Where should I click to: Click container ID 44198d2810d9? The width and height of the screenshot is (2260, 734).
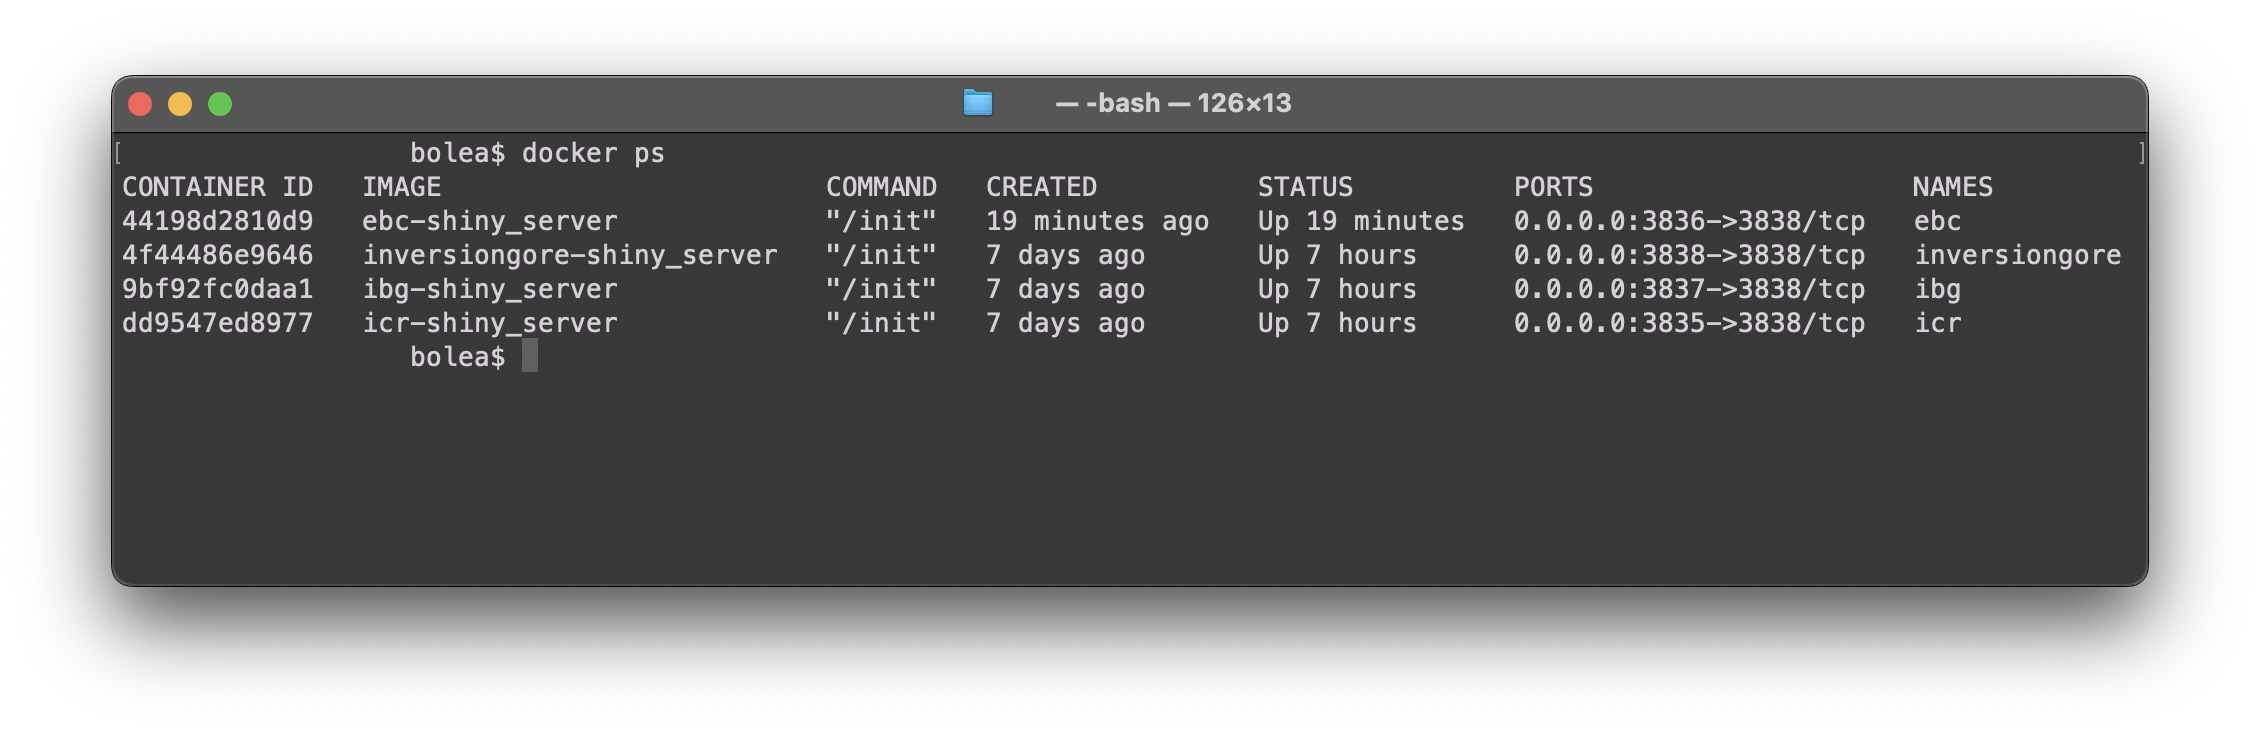(x=217, y=221)
